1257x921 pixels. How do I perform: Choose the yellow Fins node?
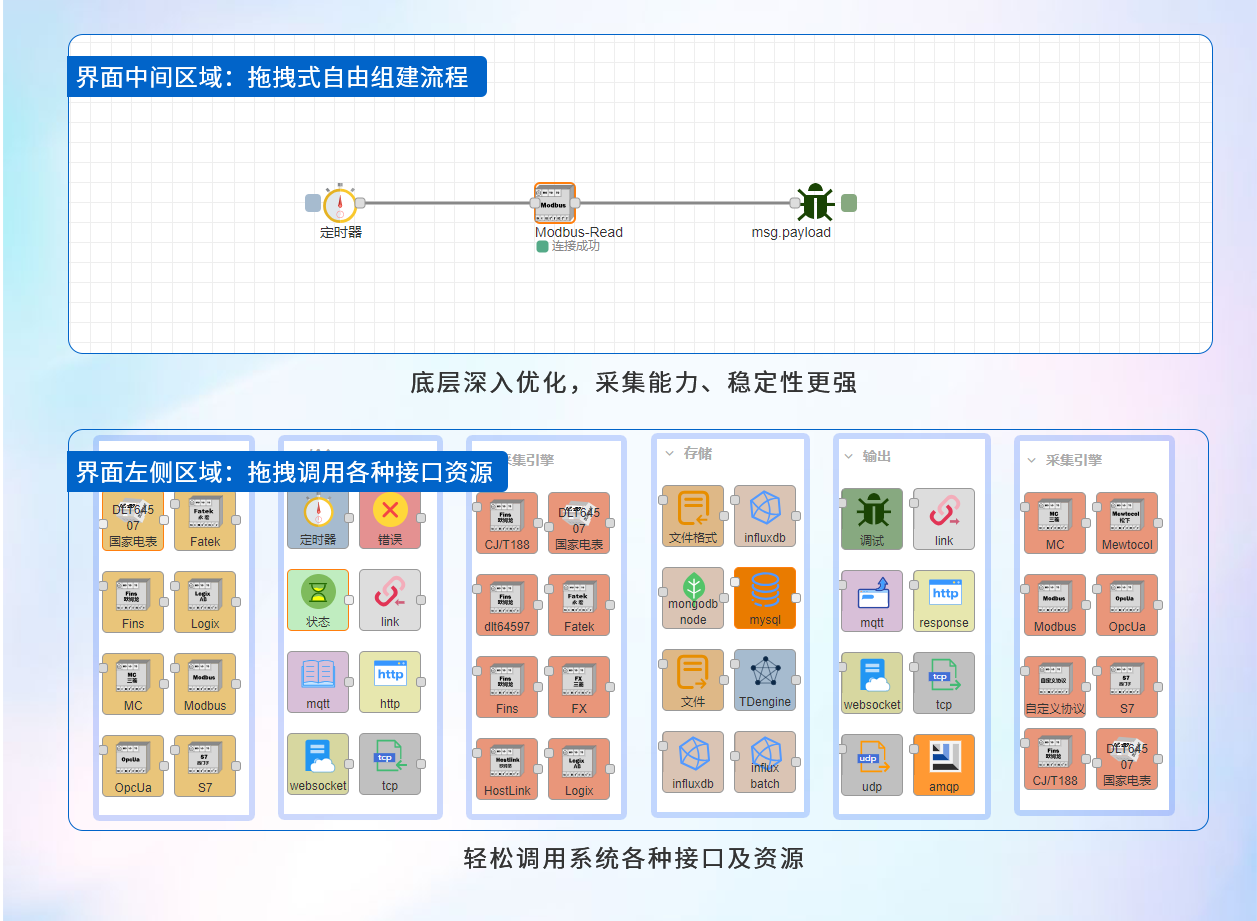133,602
